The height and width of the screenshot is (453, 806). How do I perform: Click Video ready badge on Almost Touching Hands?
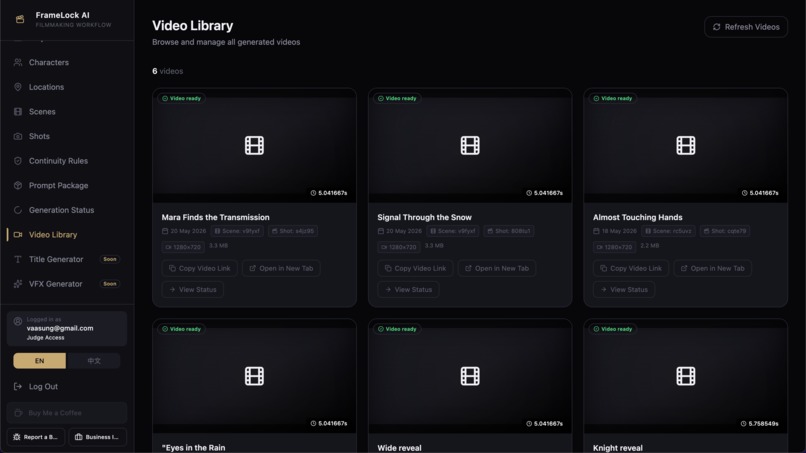click(613, 98)
